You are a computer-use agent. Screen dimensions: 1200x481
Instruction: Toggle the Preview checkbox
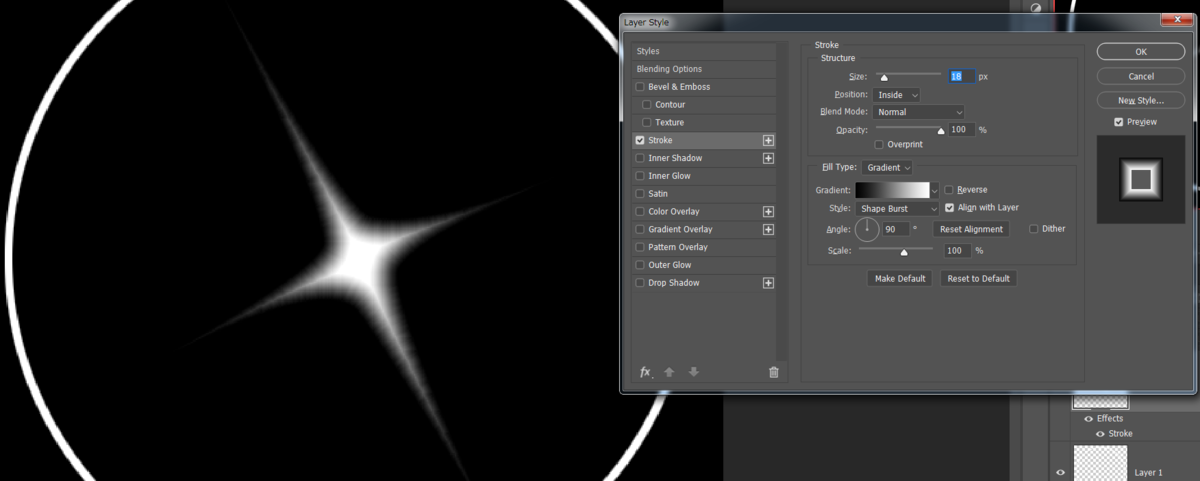[x=1119, y=122]
